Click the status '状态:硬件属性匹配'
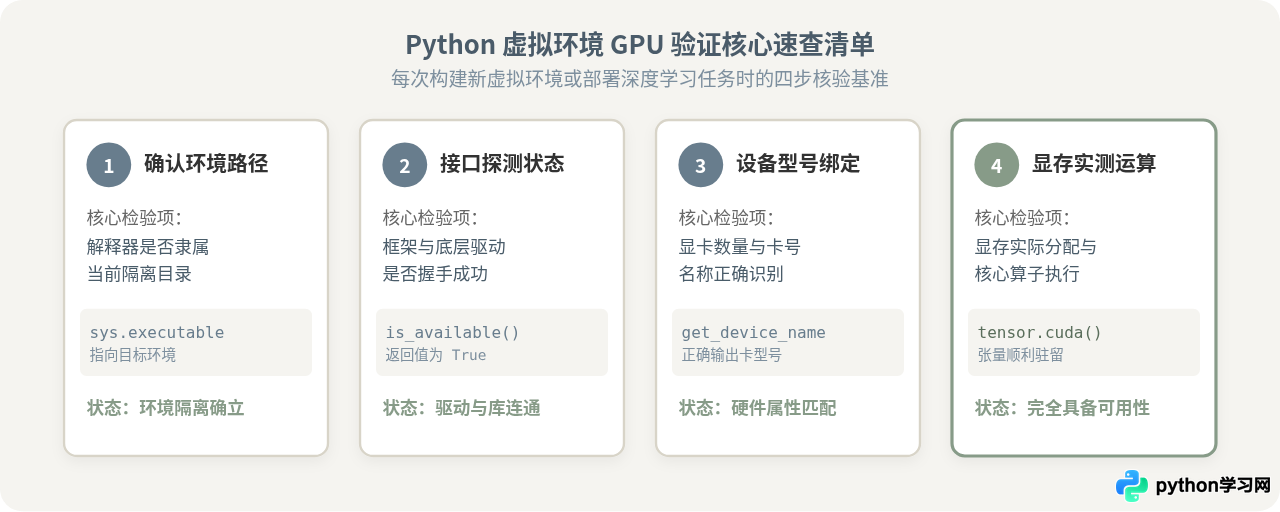The height and width of the screenshot is (512, 1280). tap(758, 408)
